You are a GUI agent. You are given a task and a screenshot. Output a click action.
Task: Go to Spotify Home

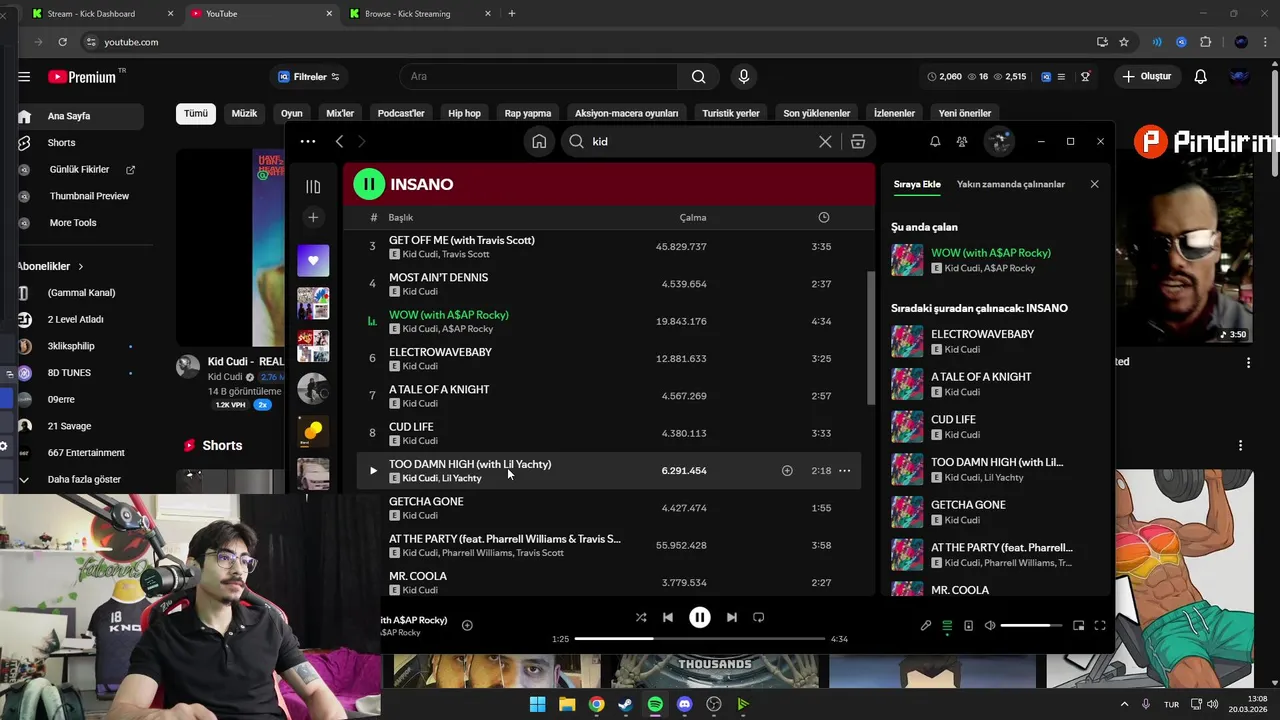tap(539, 142)
